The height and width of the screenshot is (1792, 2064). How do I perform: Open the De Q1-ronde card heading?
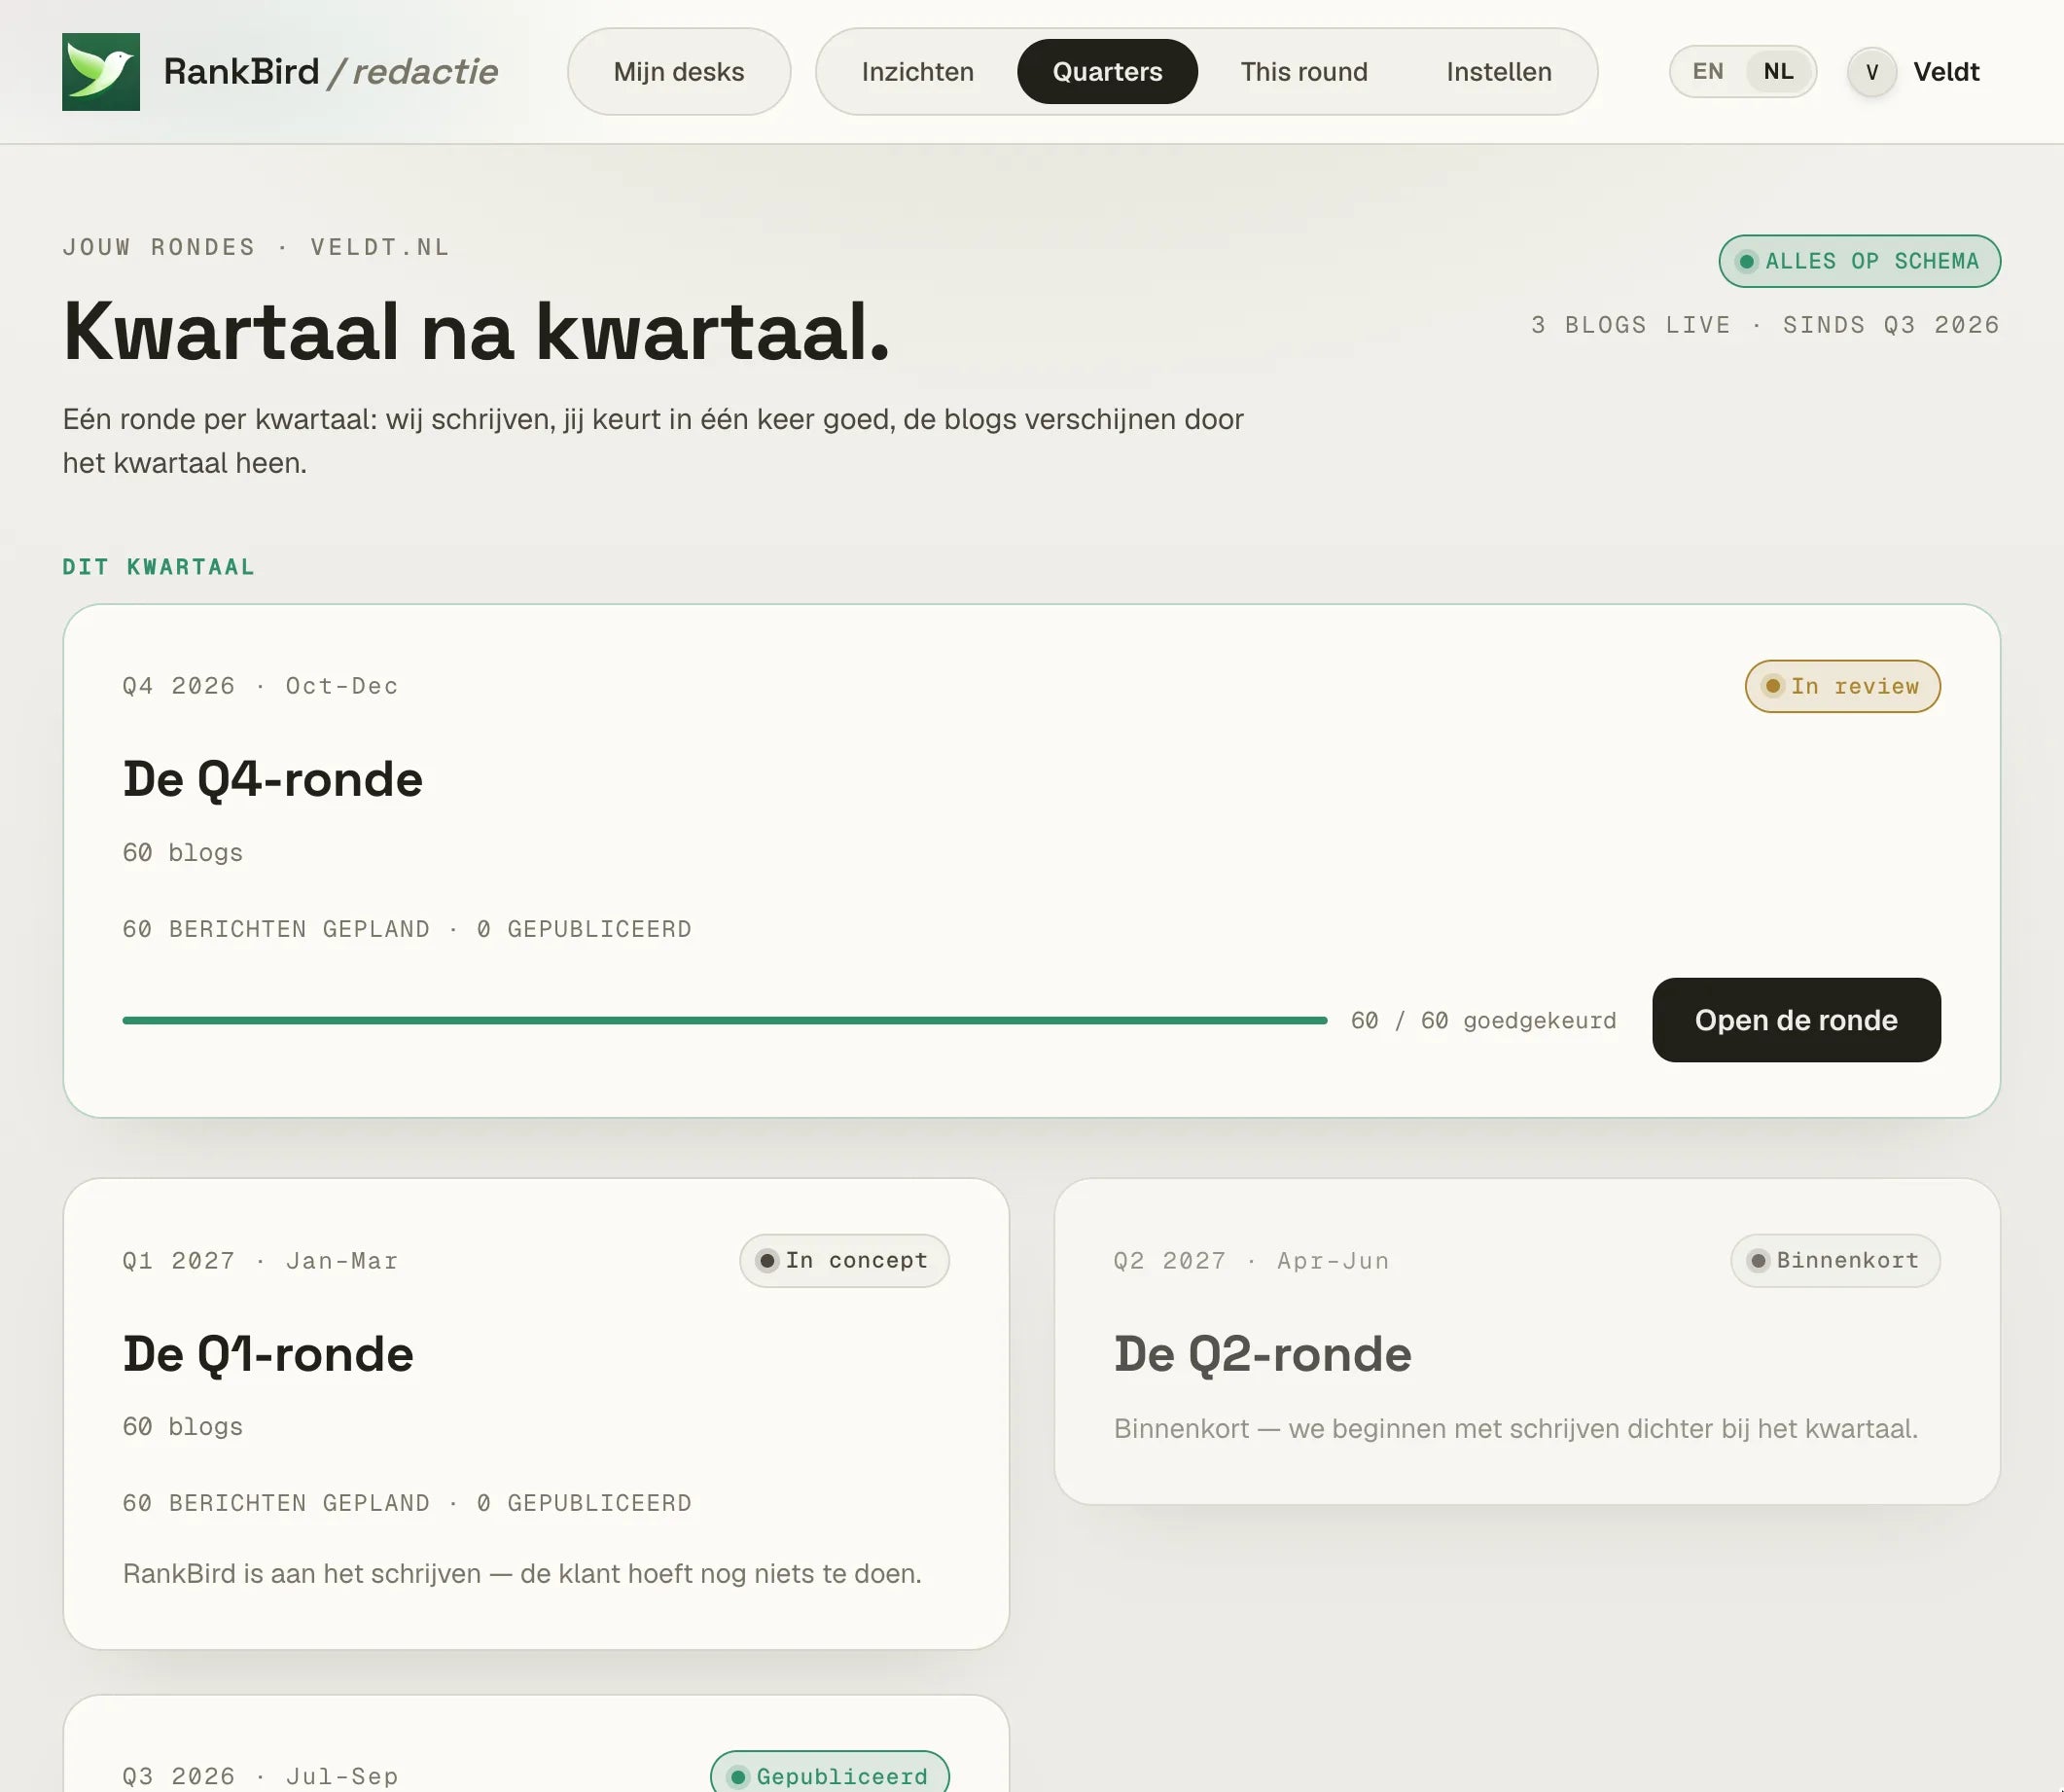tap(268, 1354)
